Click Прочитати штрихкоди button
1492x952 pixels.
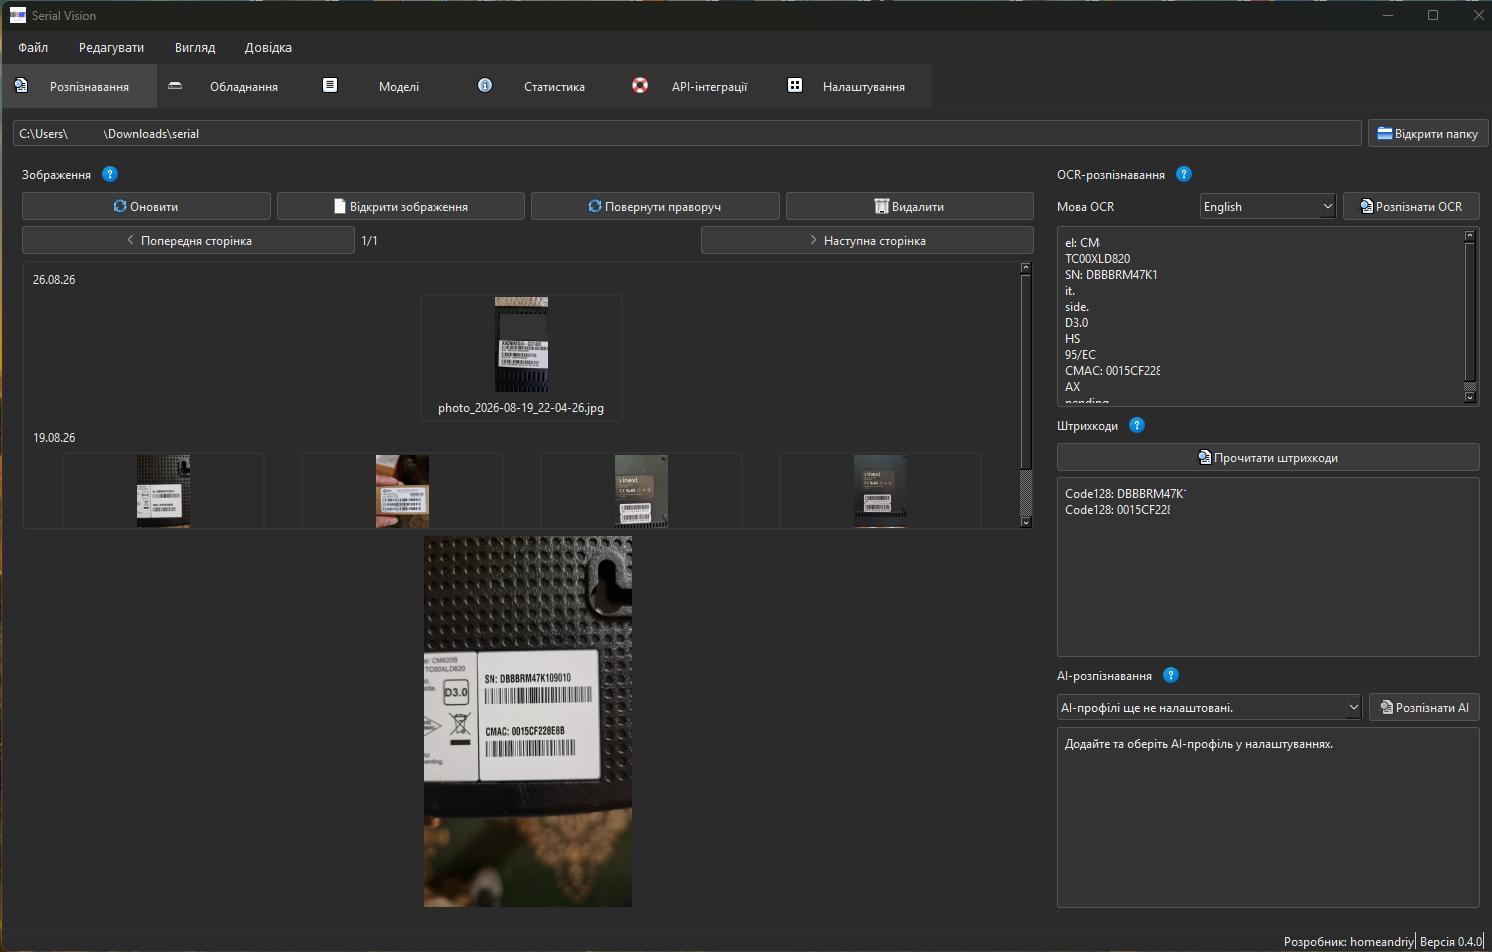1268,457
